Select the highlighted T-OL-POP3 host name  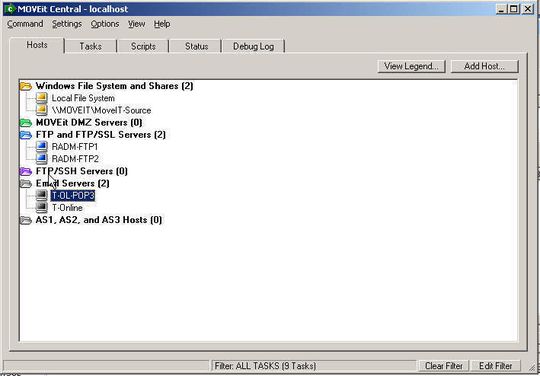[x=73, y=196]
